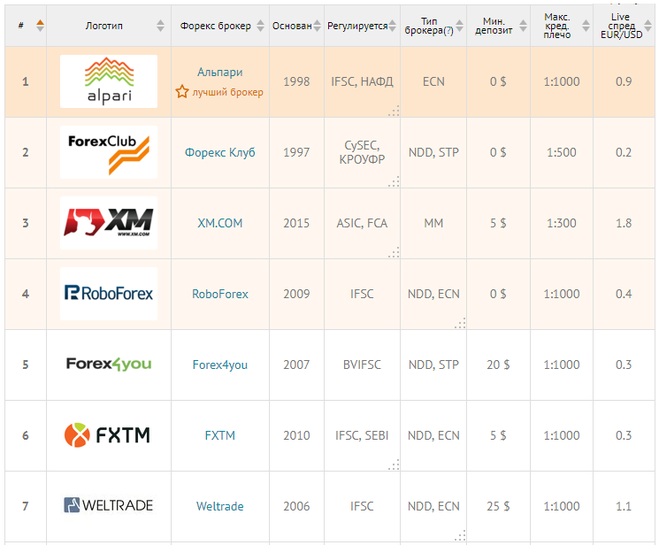Click the Forex4you logo
This screenshot has width=659, height=545.
(x=109, y=364)
